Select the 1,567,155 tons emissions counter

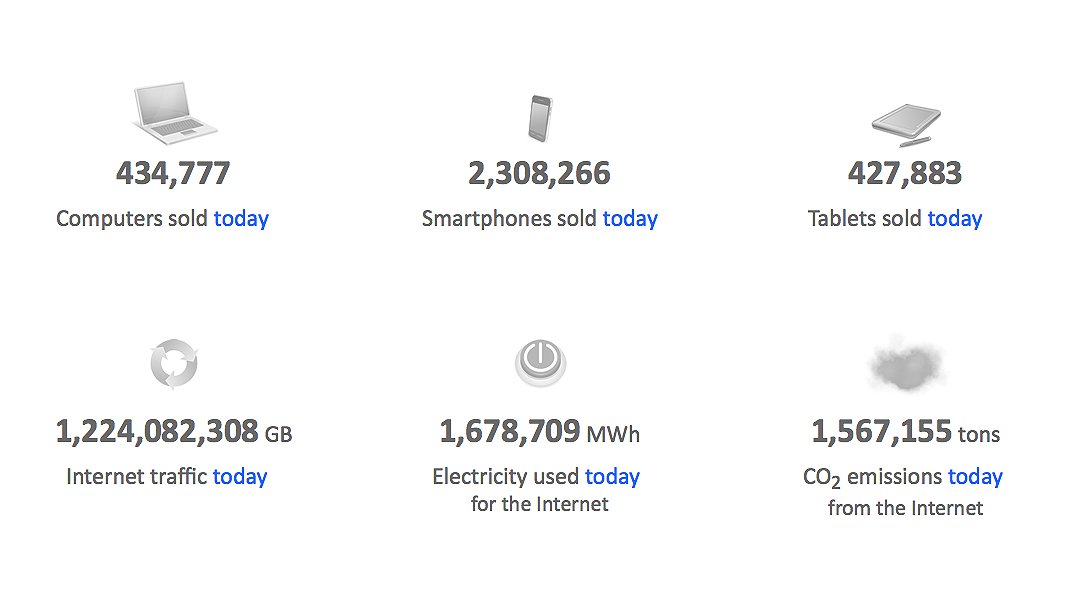point(906,432)
